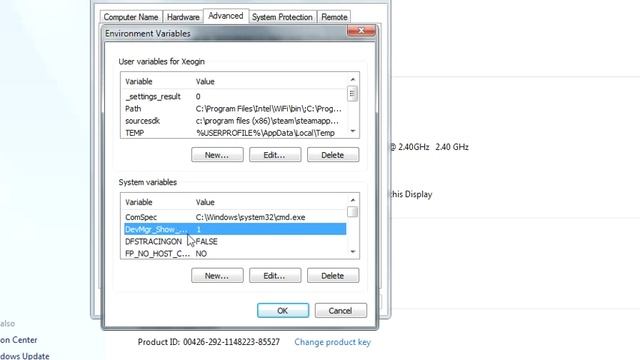The image size is (640, 360).
Task: Switch to the Remote tab
Action: click(334, 17)
